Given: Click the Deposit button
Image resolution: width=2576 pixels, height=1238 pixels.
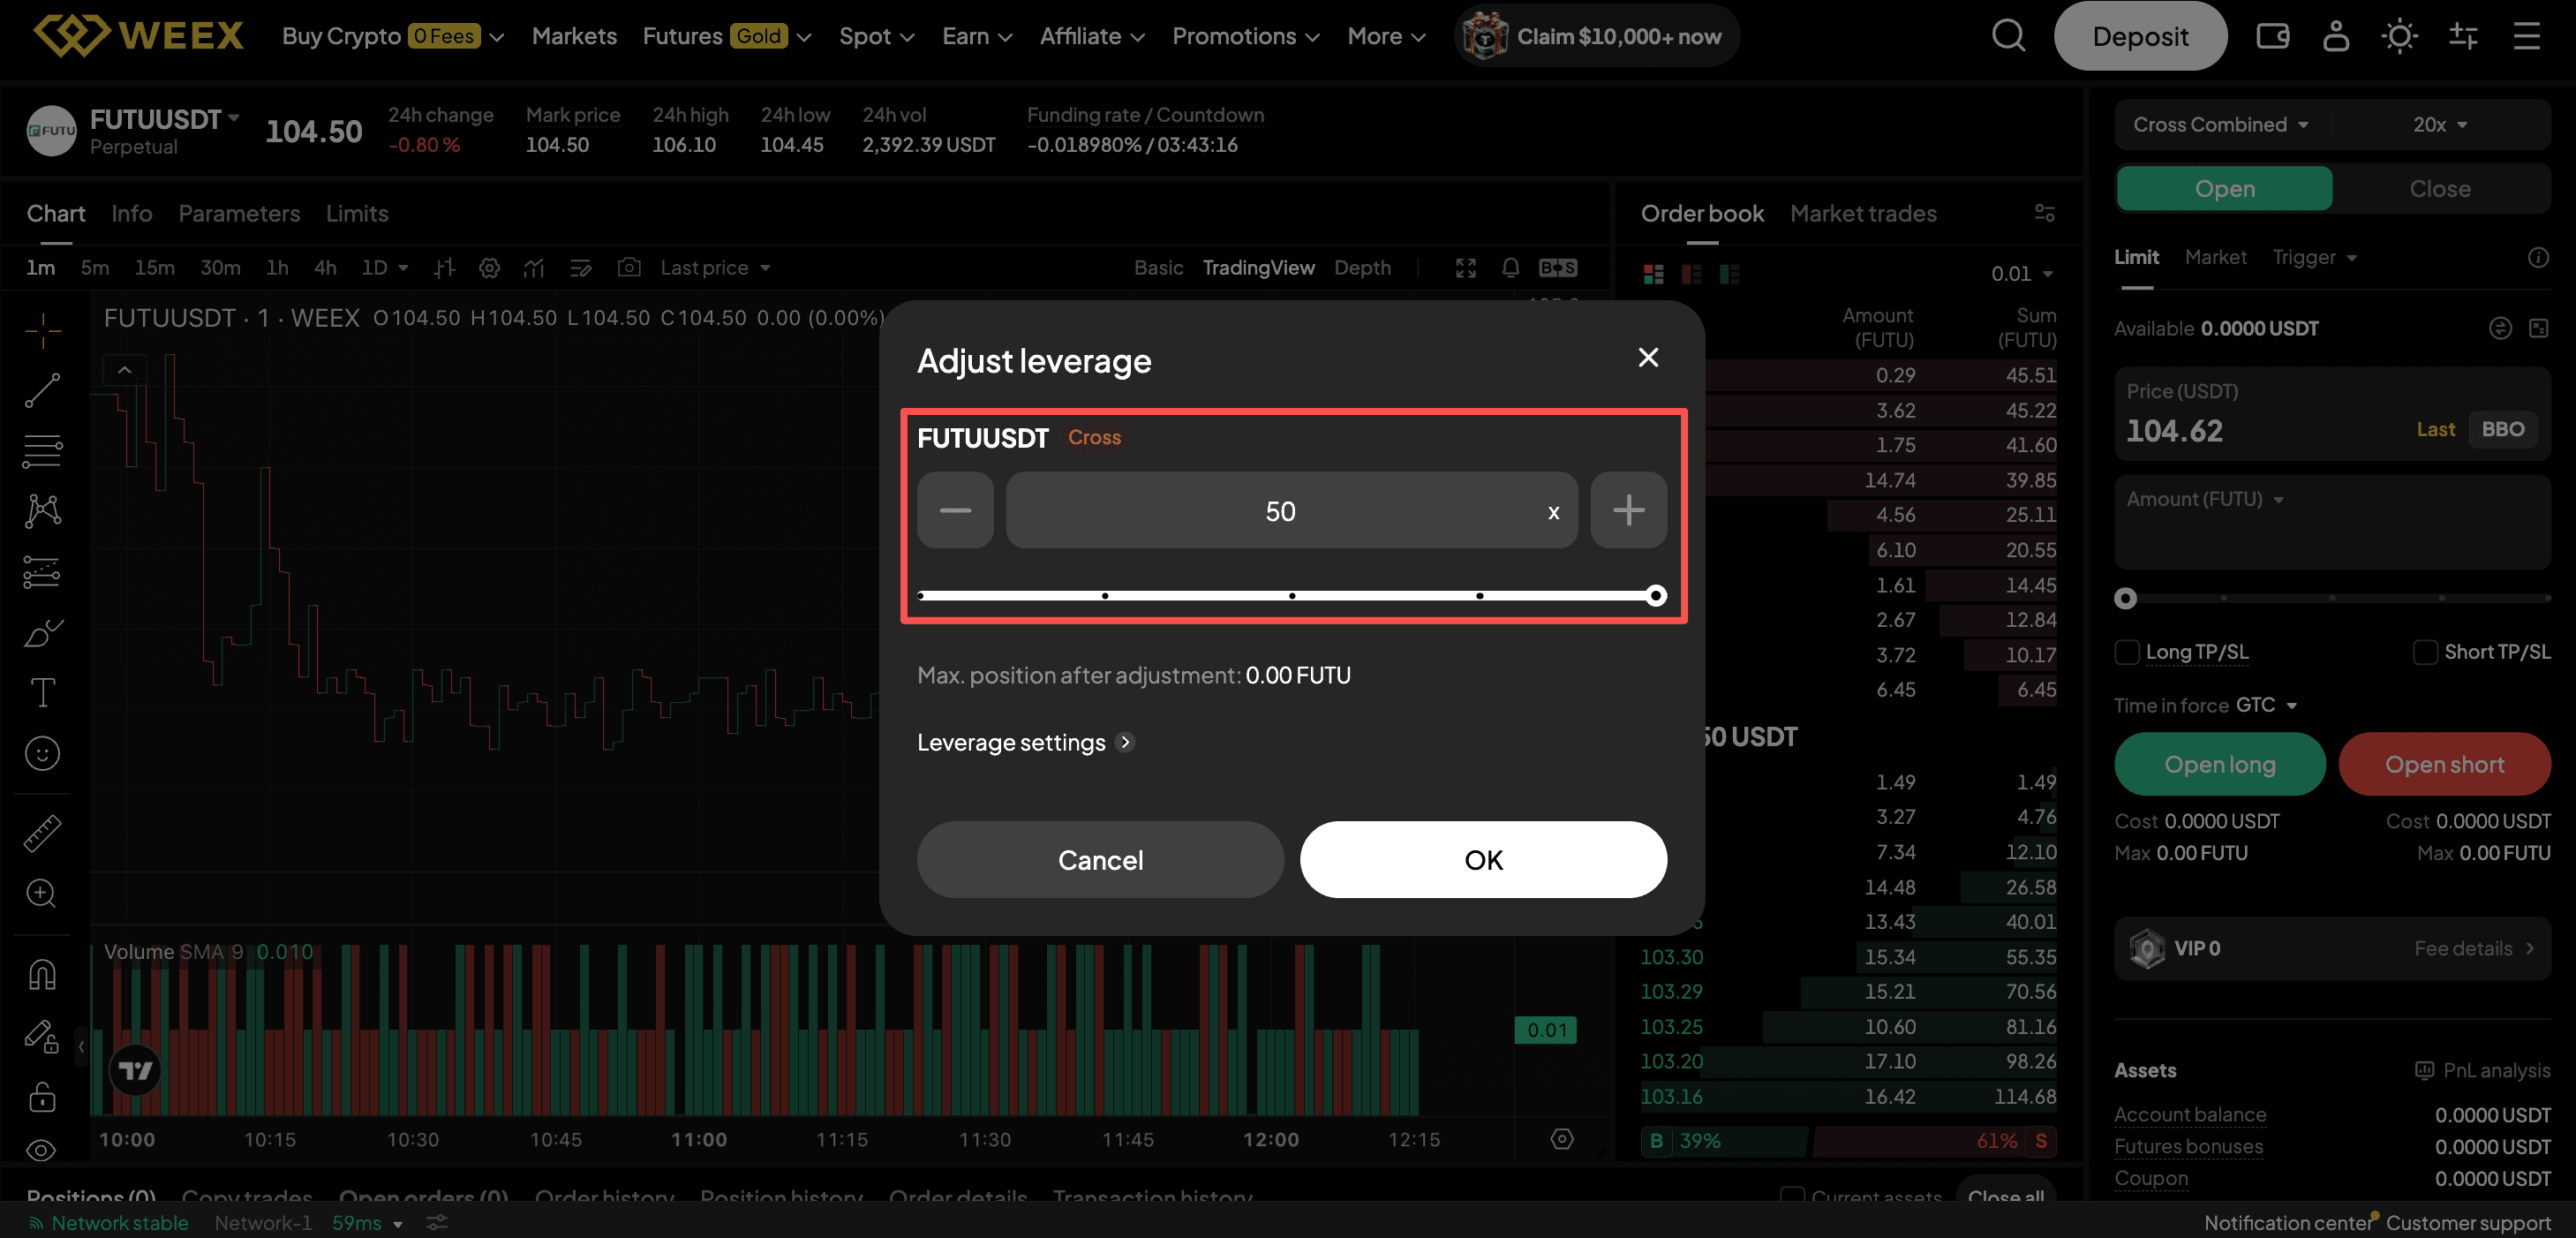Looking at the screenshot, I should coord(2140,36).
